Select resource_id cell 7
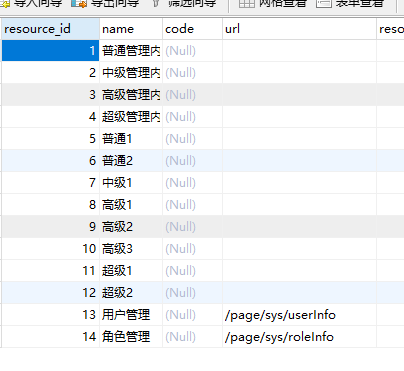Screen dimensions: 404x371 pyautogui.click(x=50, y=183)
